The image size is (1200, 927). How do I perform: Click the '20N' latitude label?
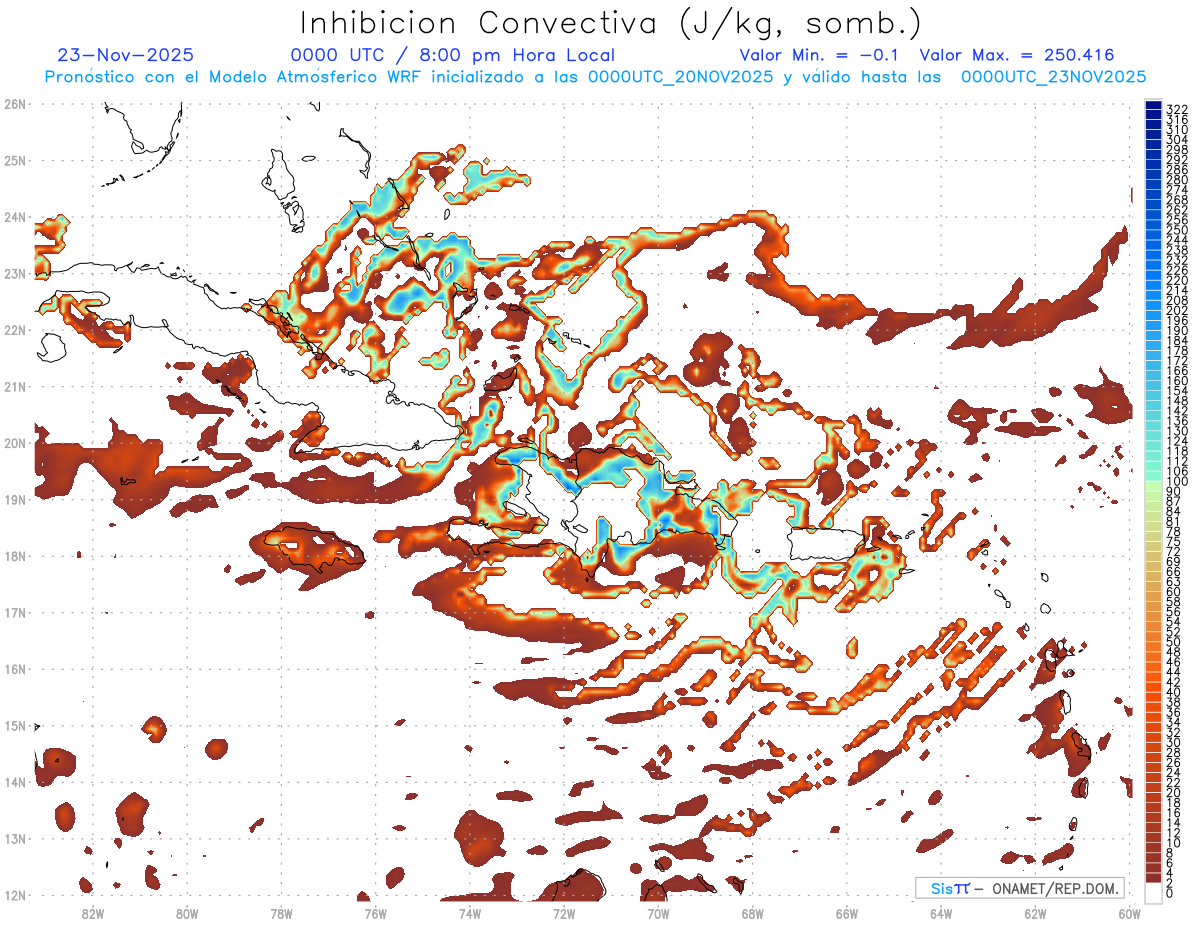tap(15, 443)
